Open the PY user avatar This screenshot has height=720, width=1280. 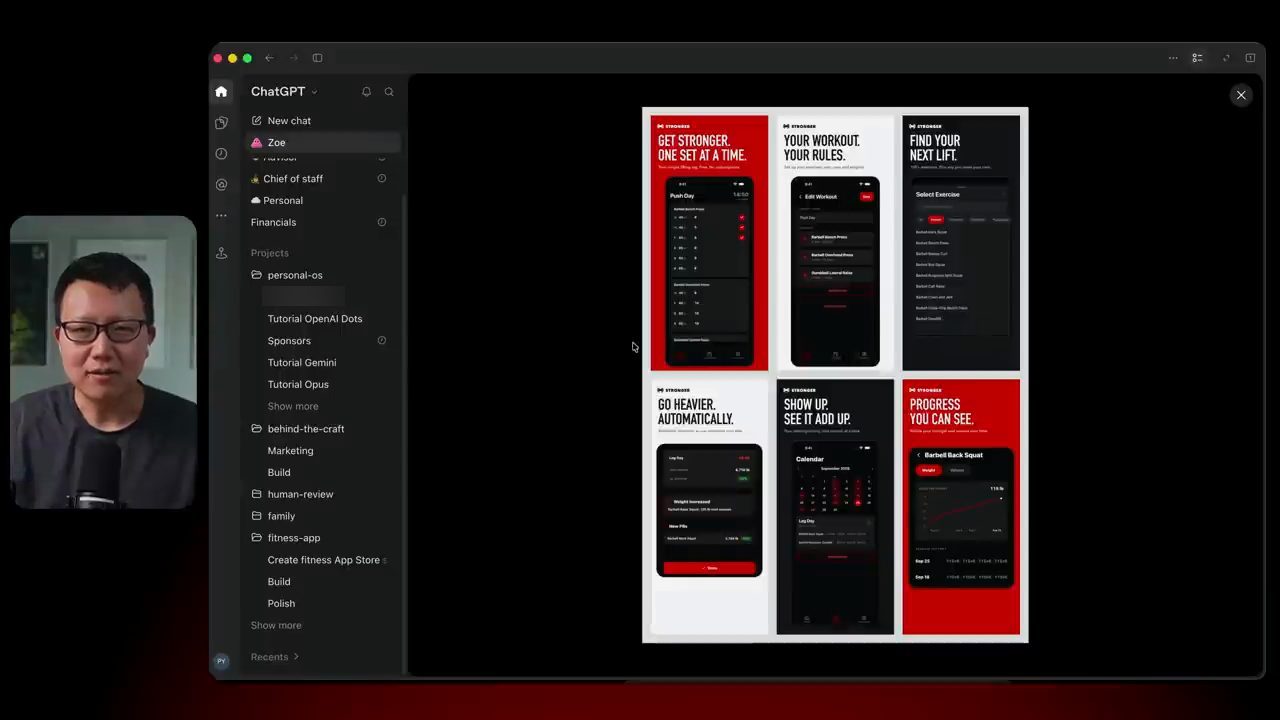pos(221,661)
